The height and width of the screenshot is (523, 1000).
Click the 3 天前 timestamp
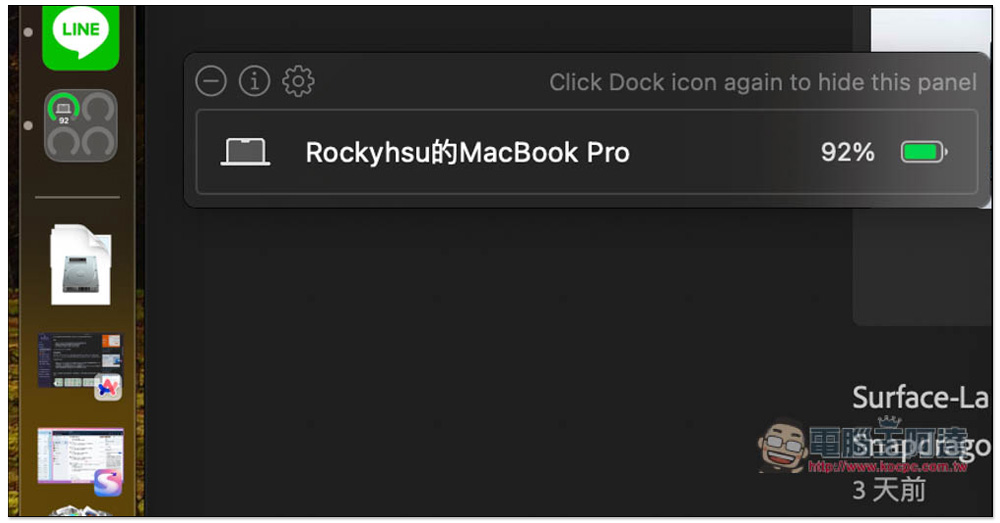pyautogui.click(x=889, y=489)
